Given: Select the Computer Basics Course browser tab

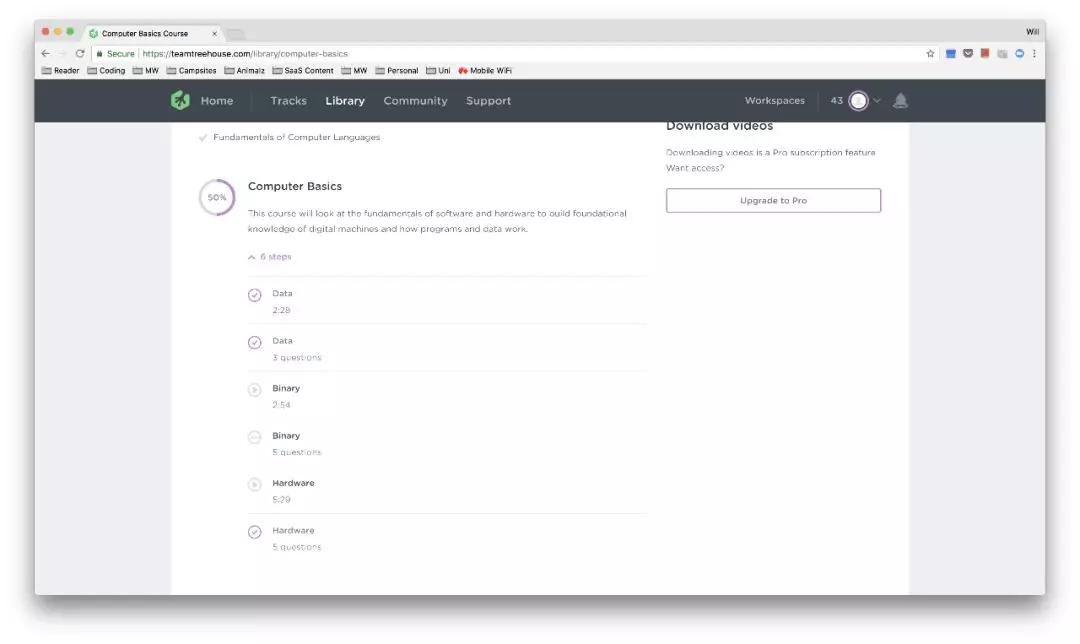Looking at the screenshot, I should point(153,33).
